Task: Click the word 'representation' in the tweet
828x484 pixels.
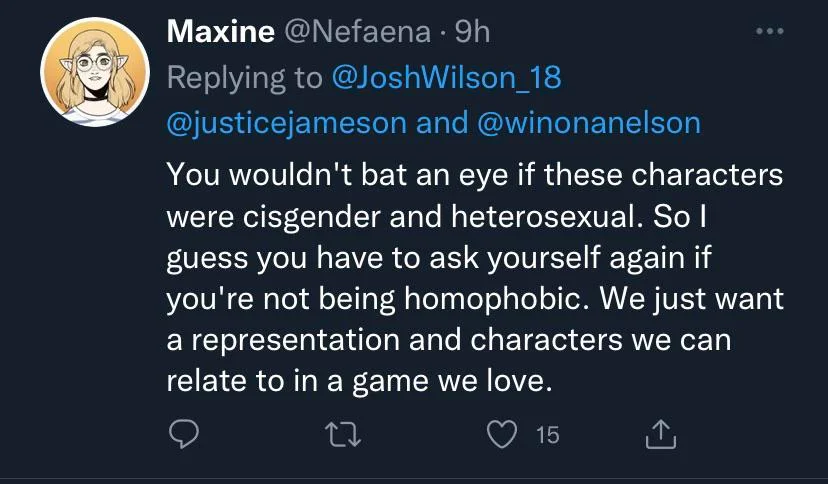Action: [295, 340]
